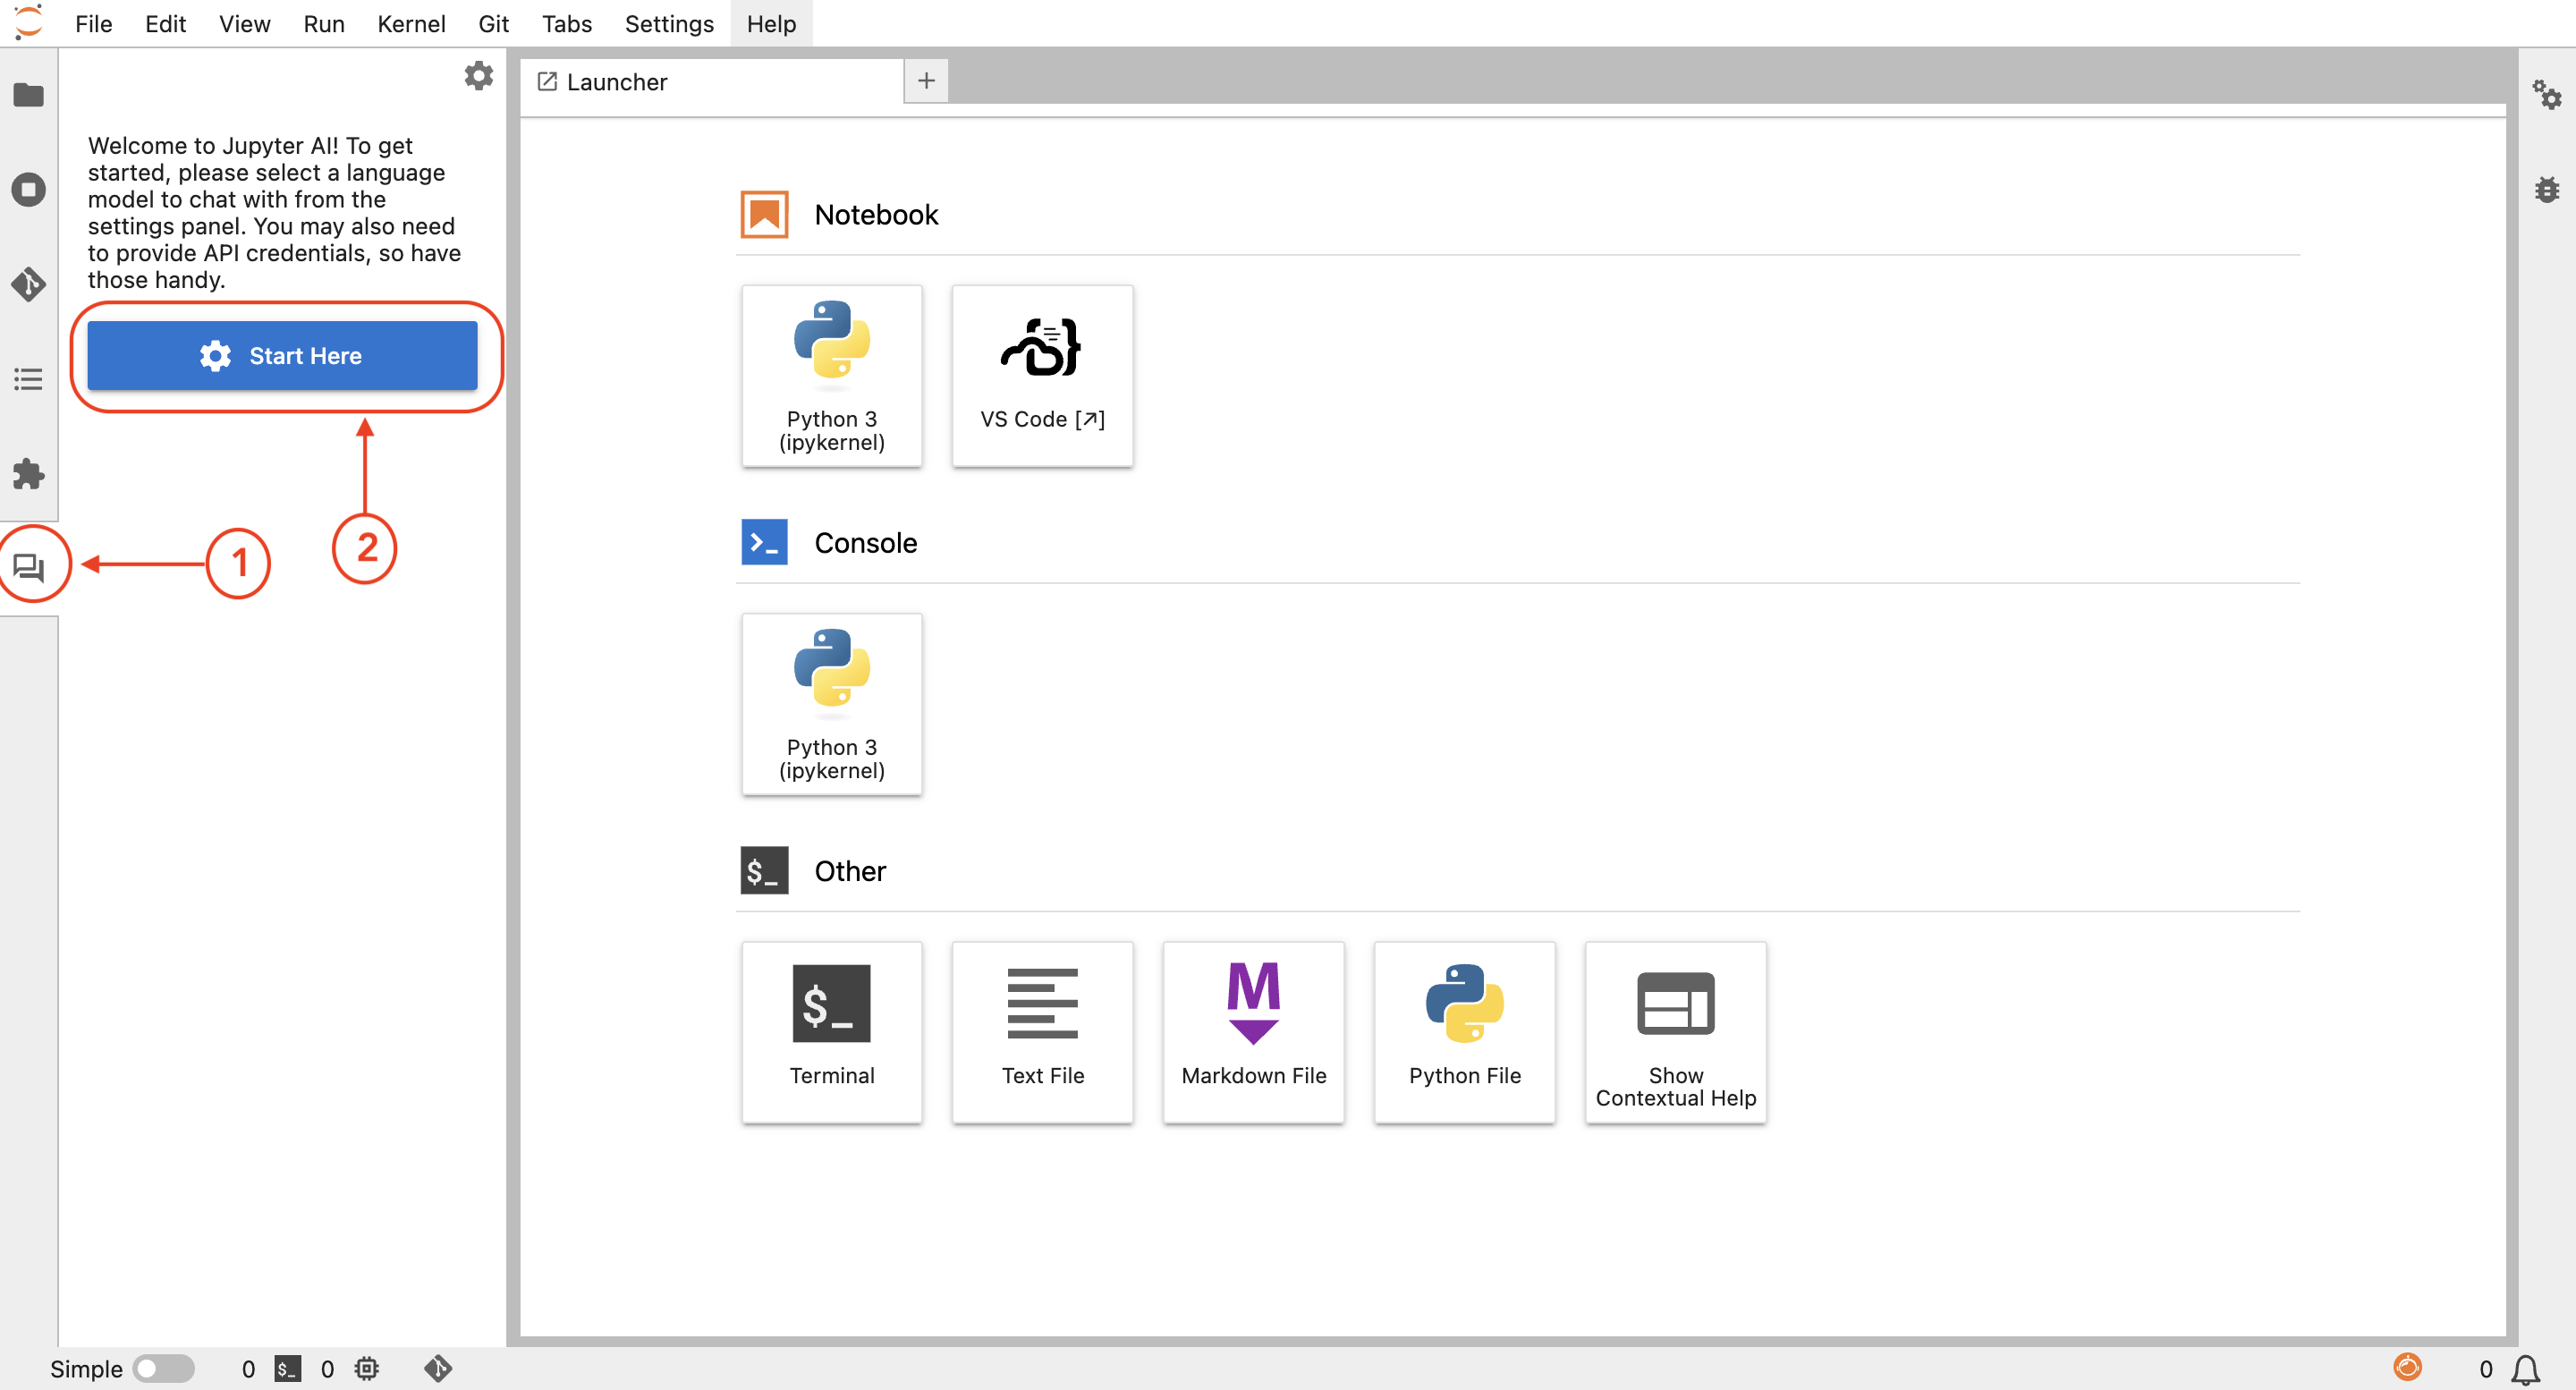Screen dimensions: 2576x1390
Task: Click the chat settings gear icon
Action: (478, 76)
